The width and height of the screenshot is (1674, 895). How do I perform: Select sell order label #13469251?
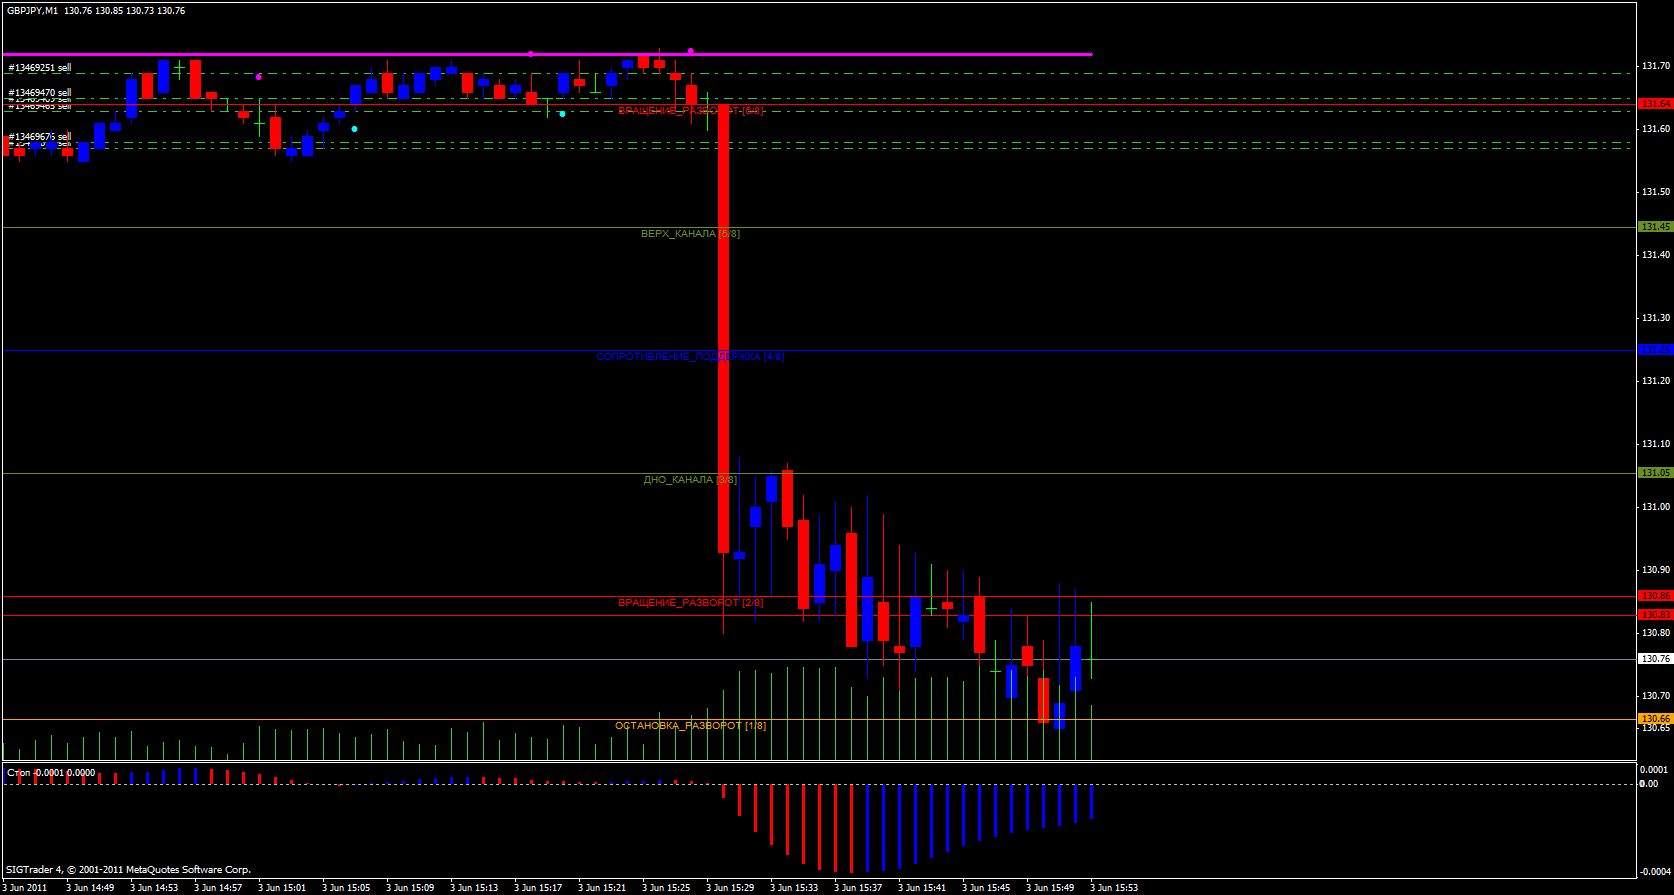40,68
